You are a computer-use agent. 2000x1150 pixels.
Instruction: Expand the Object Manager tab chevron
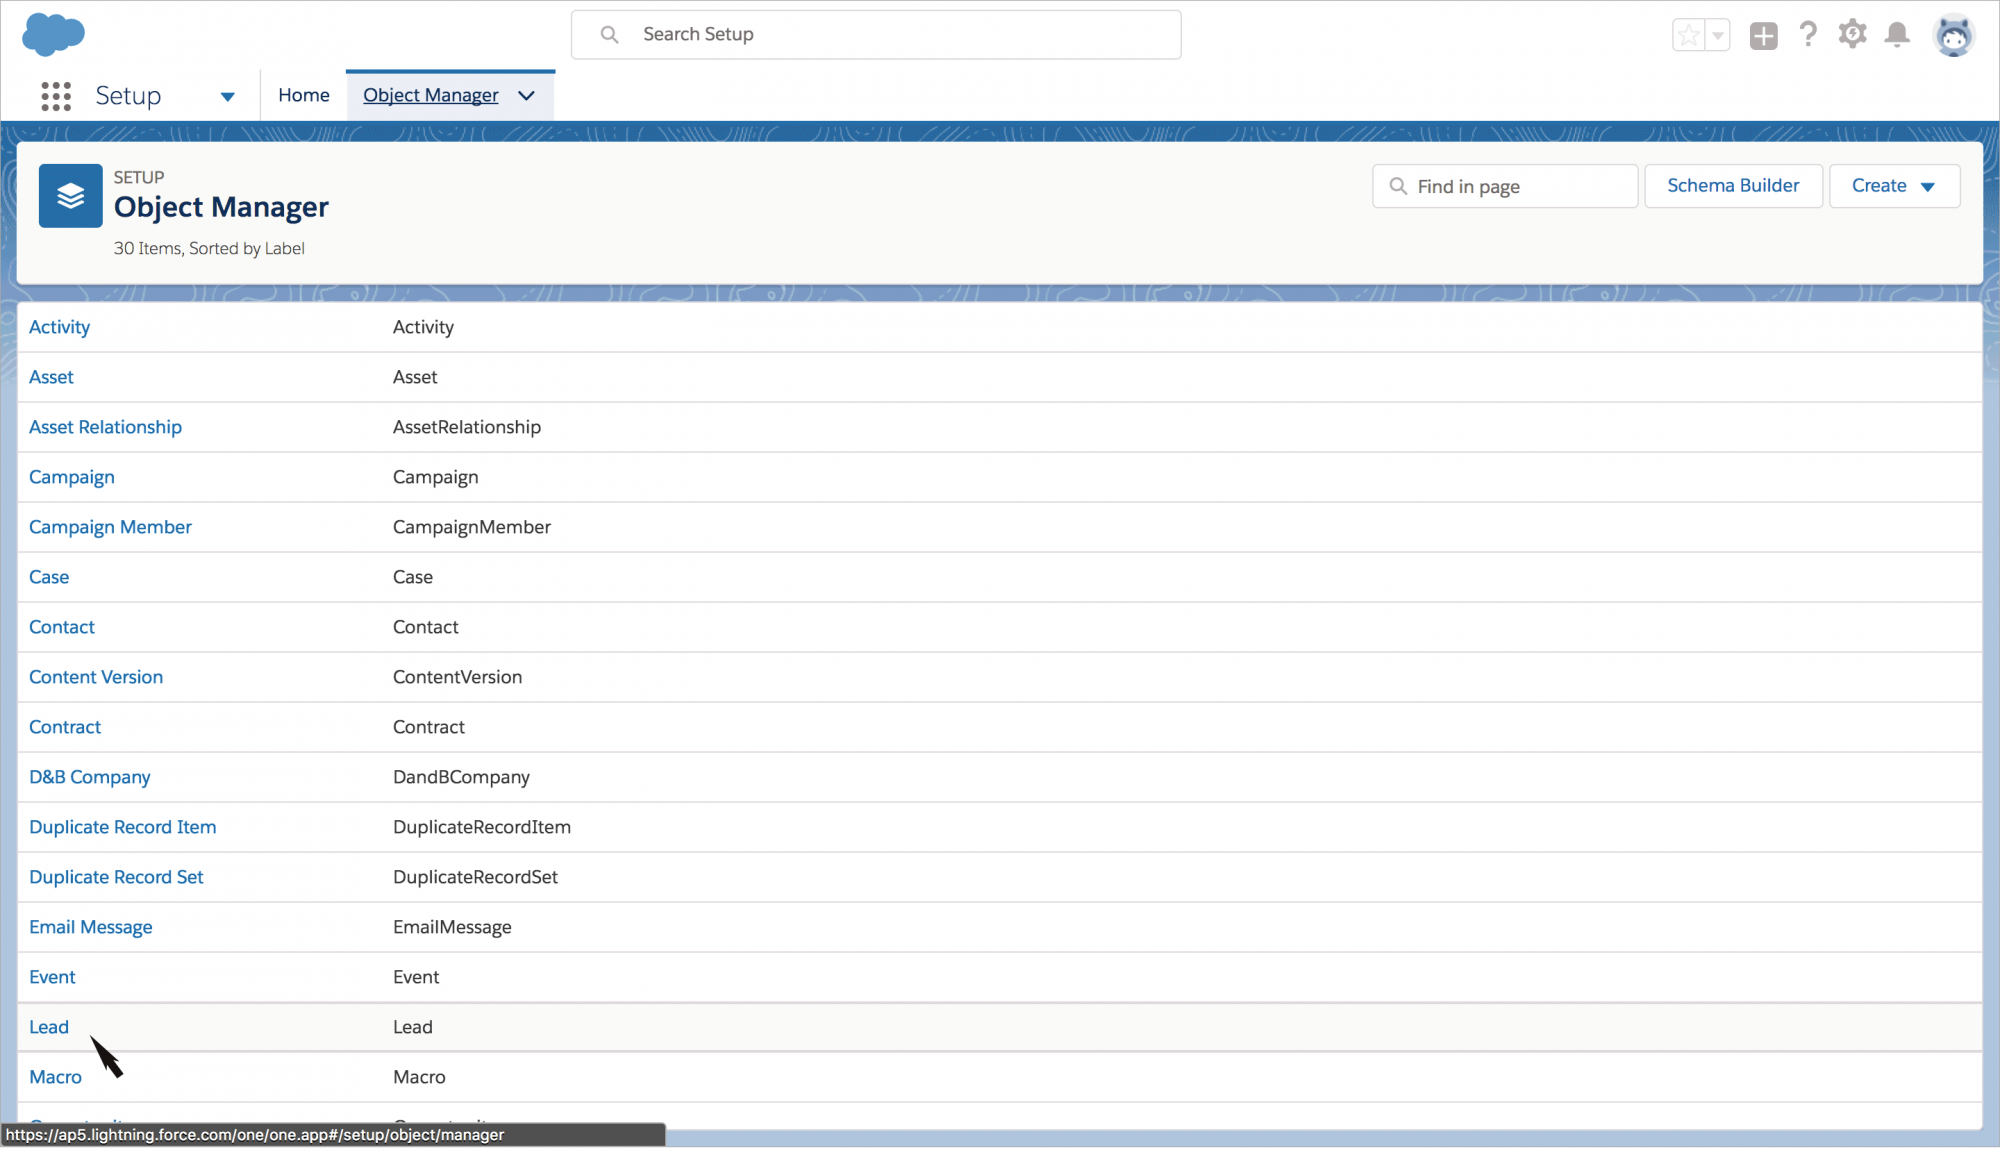[527, 96]
